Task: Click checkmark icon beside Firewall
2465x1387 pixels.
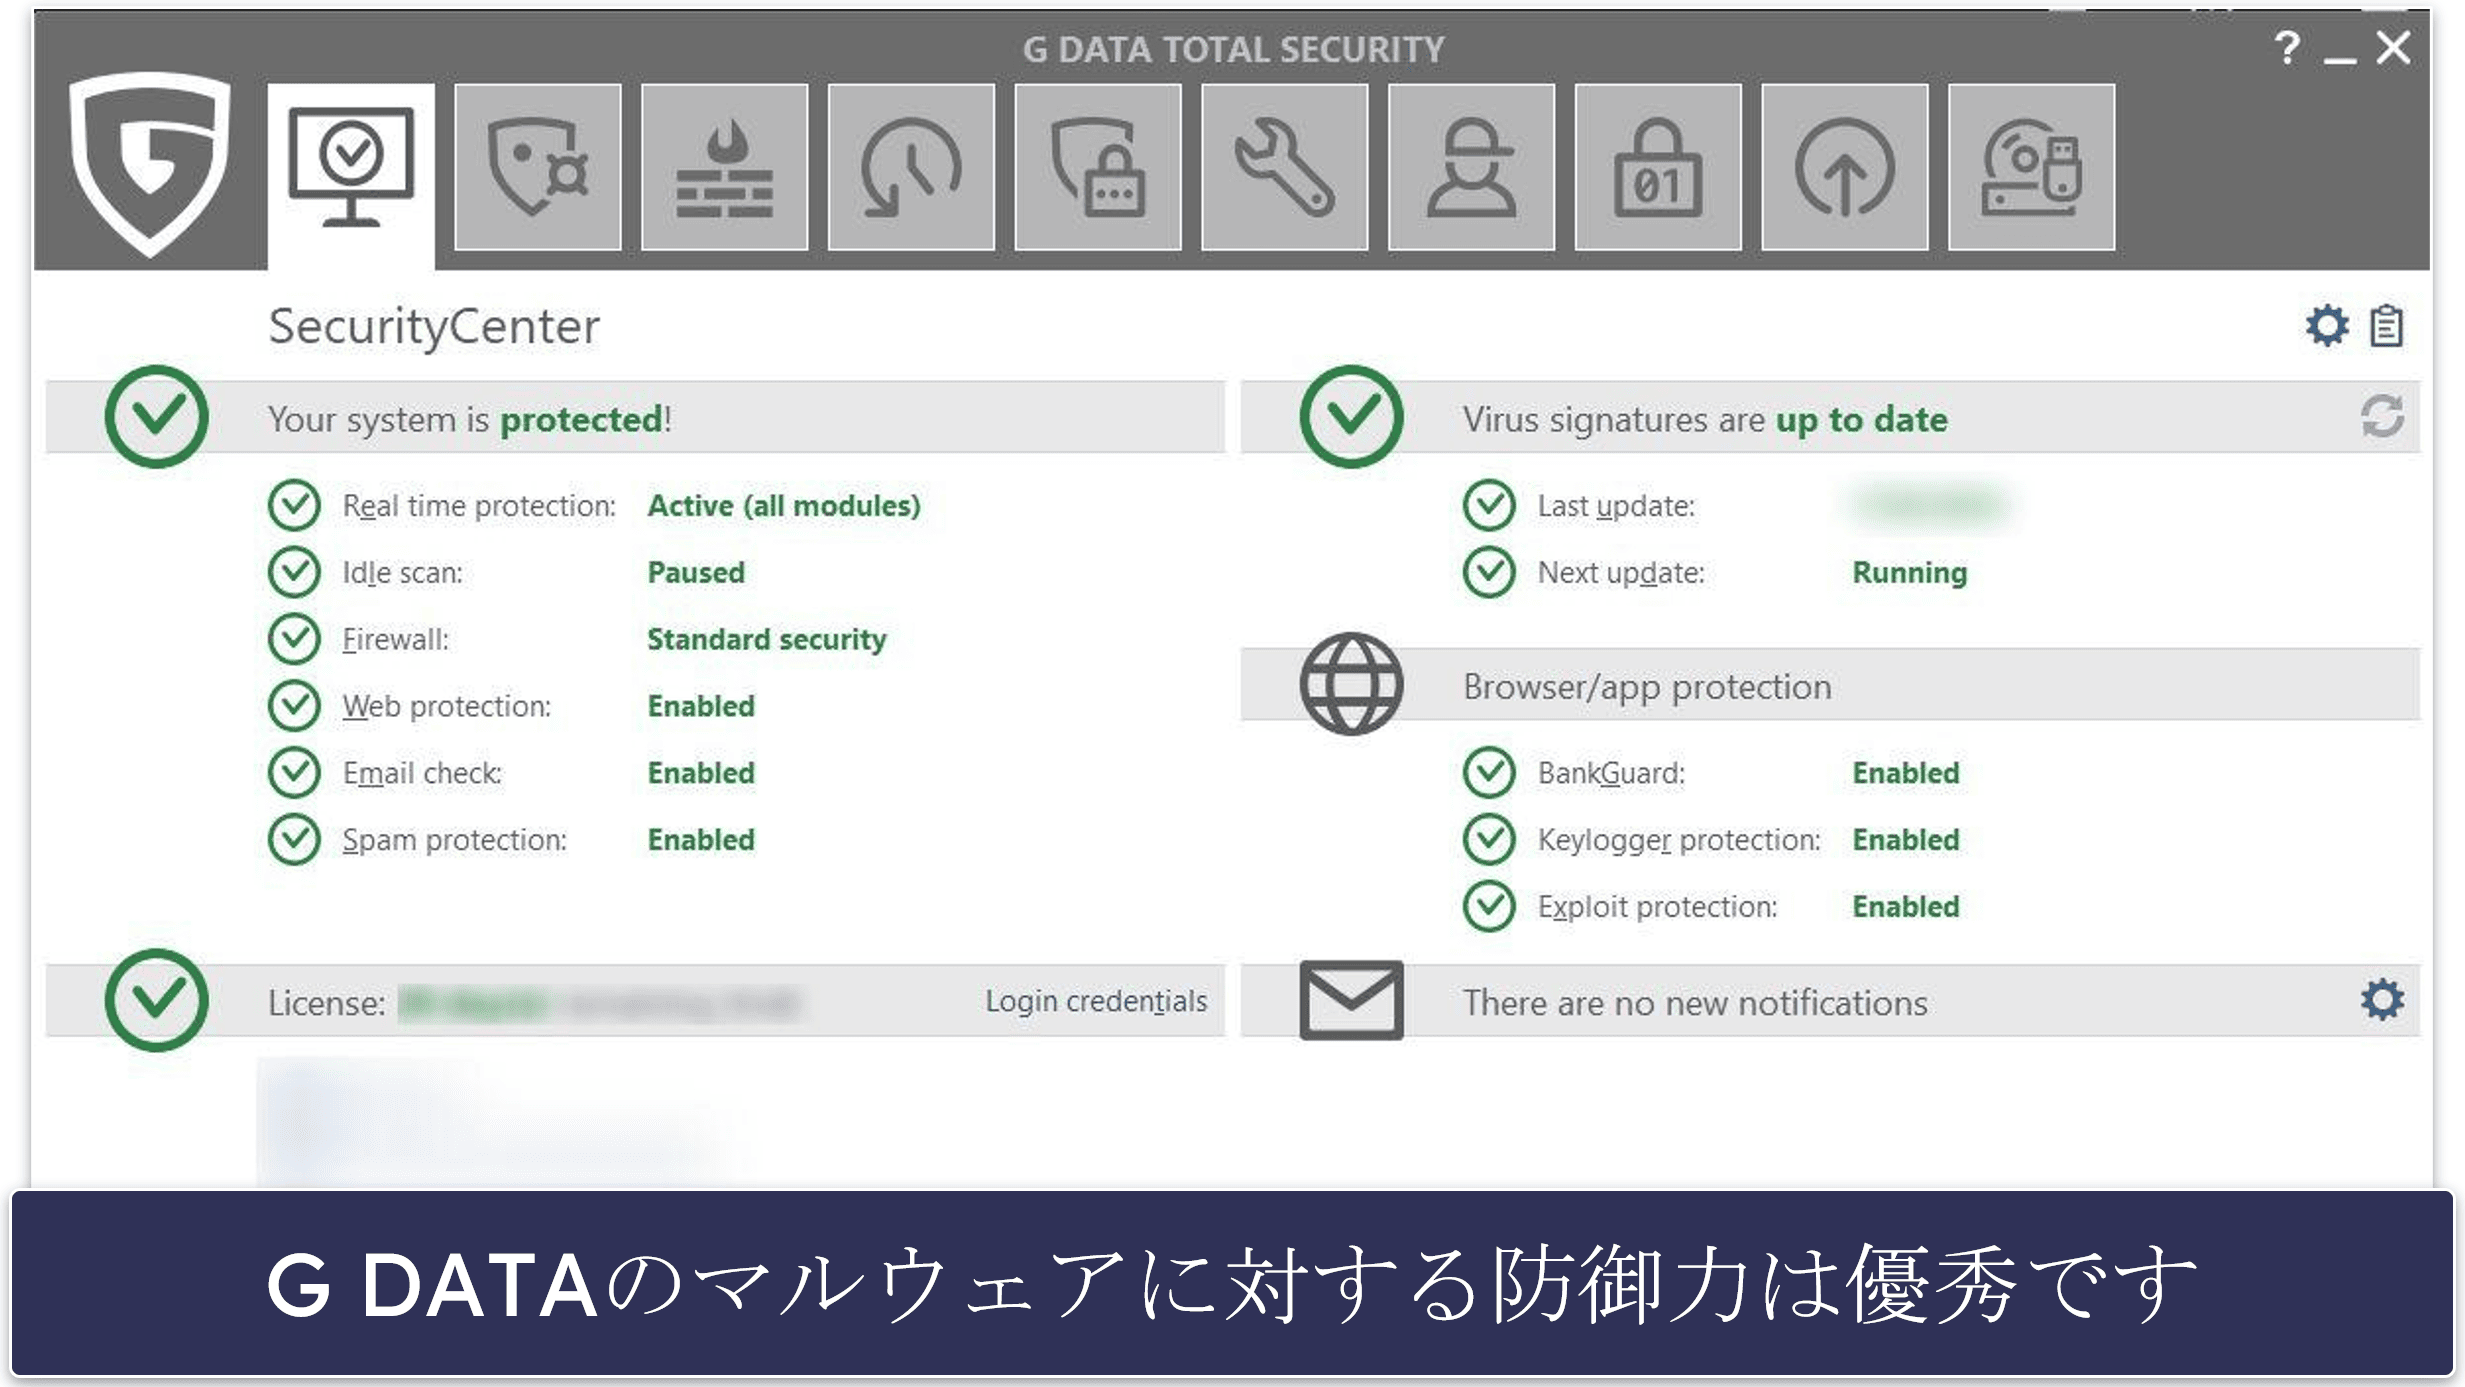Action: 294,639
